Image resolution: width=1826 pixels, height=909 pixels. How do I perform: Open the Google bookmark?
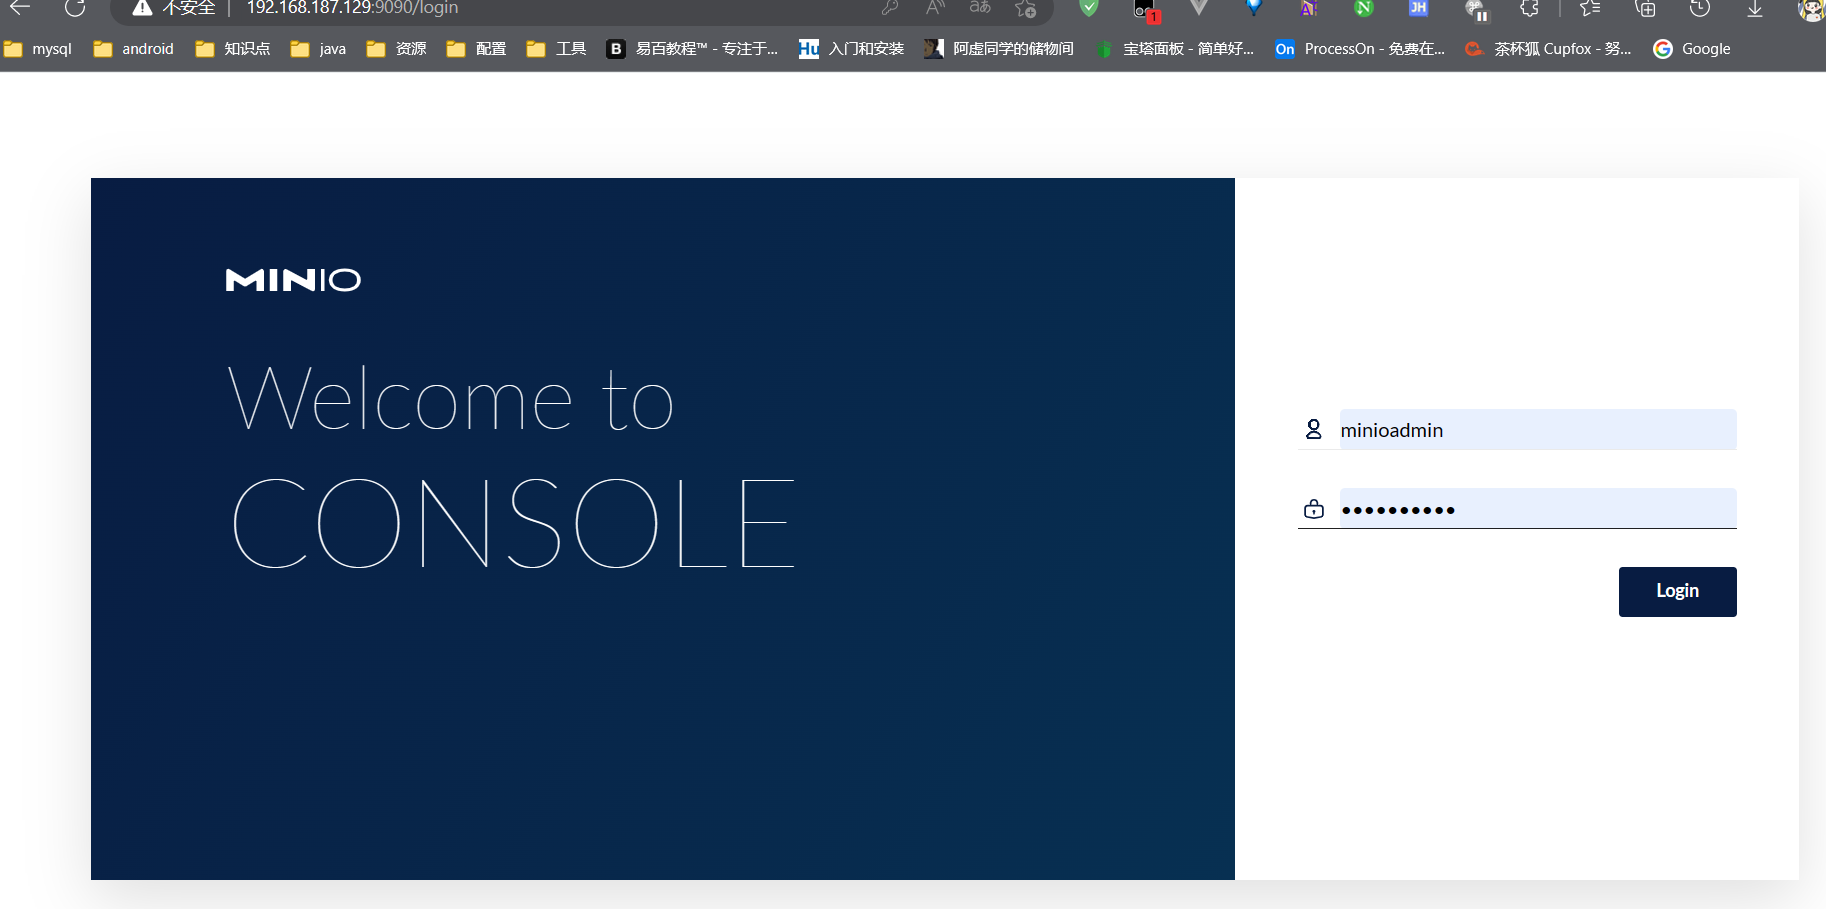pyautogui.click(x=1705, y=48)
